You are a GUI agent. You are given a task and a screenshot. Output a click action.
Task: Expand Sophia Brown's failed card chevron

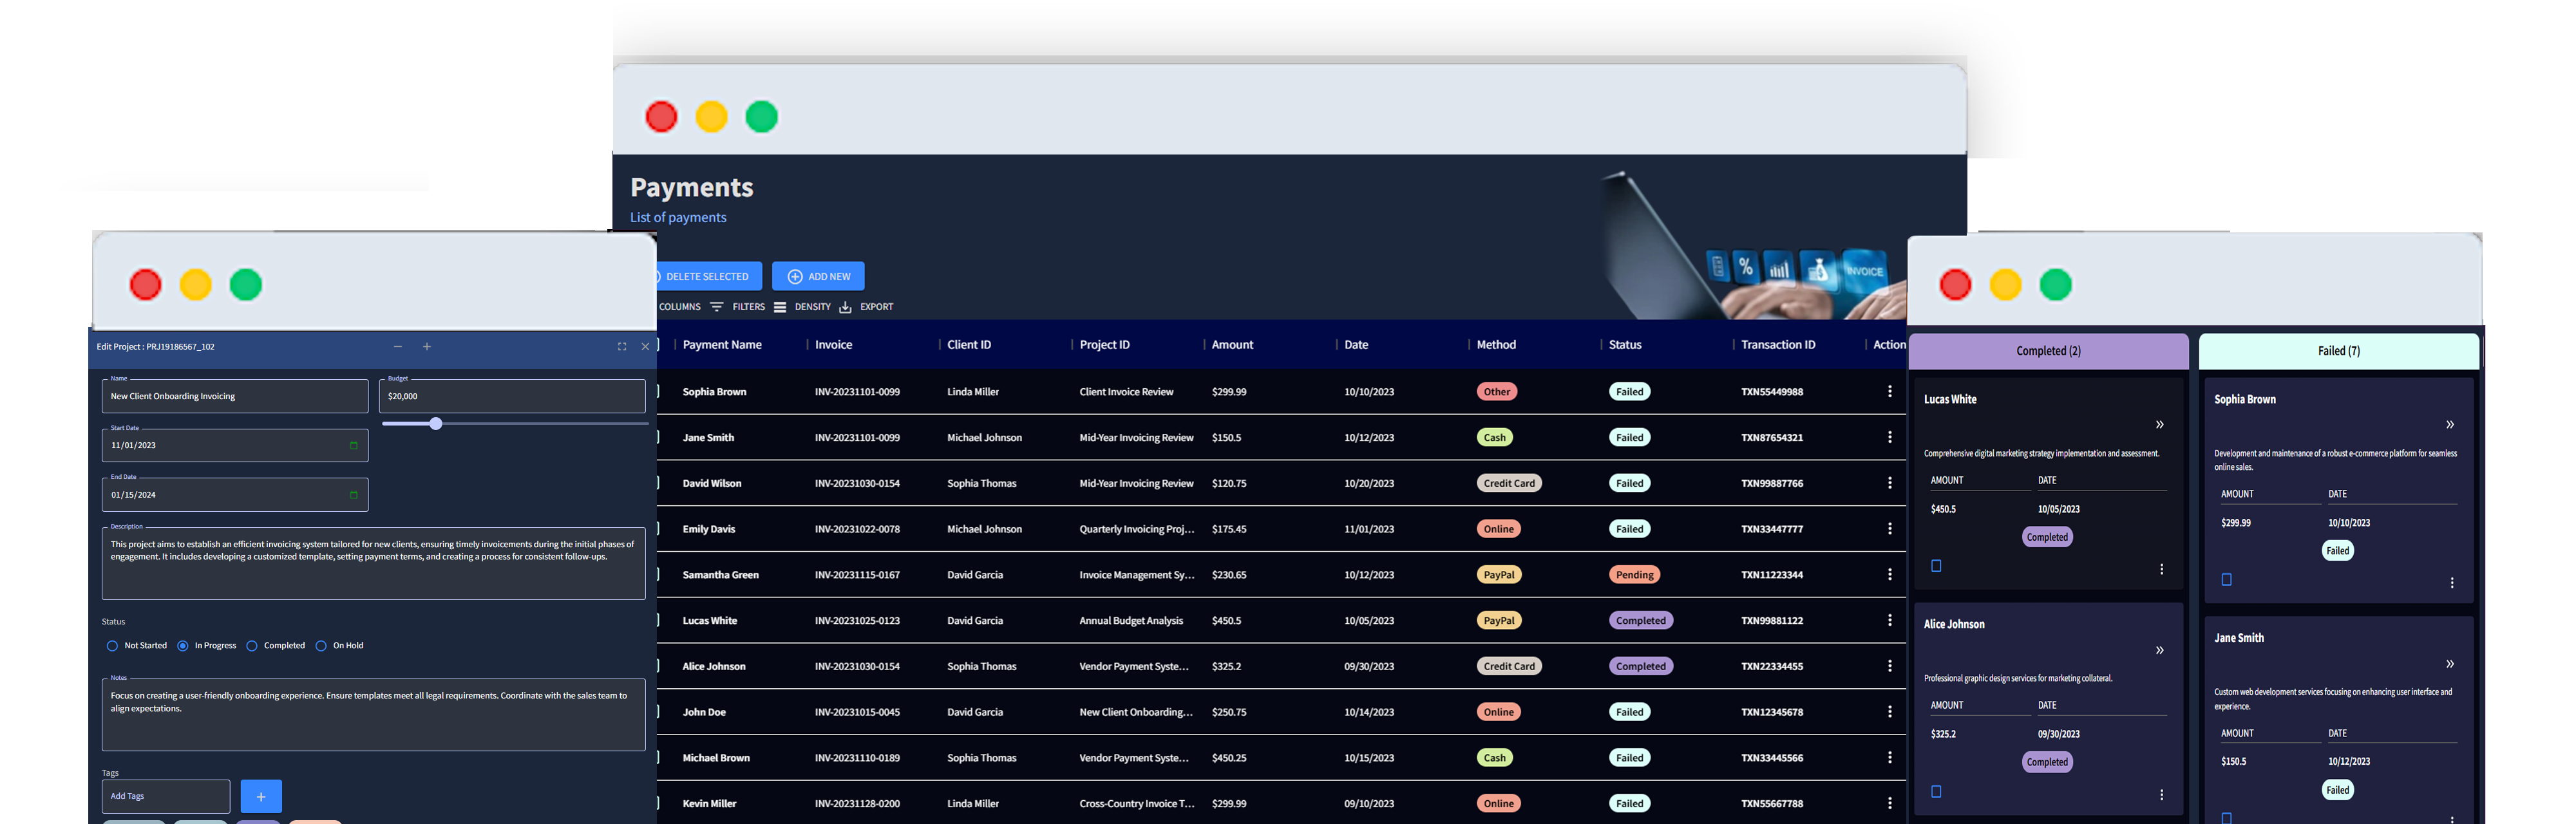2450,424
